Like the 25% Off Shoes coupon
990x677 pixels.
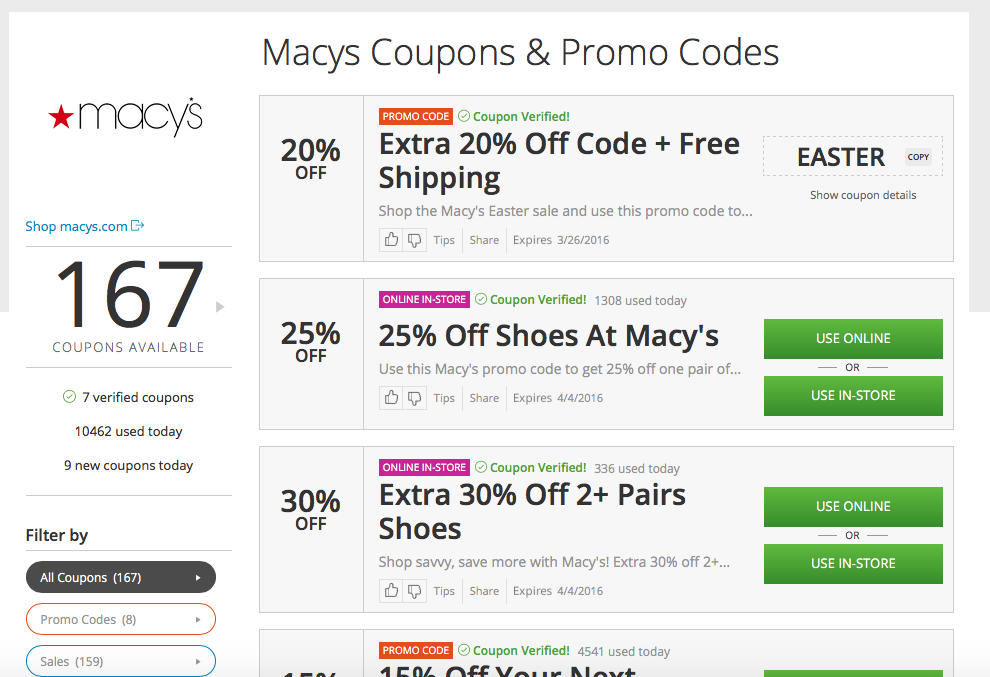pos(391,398)
